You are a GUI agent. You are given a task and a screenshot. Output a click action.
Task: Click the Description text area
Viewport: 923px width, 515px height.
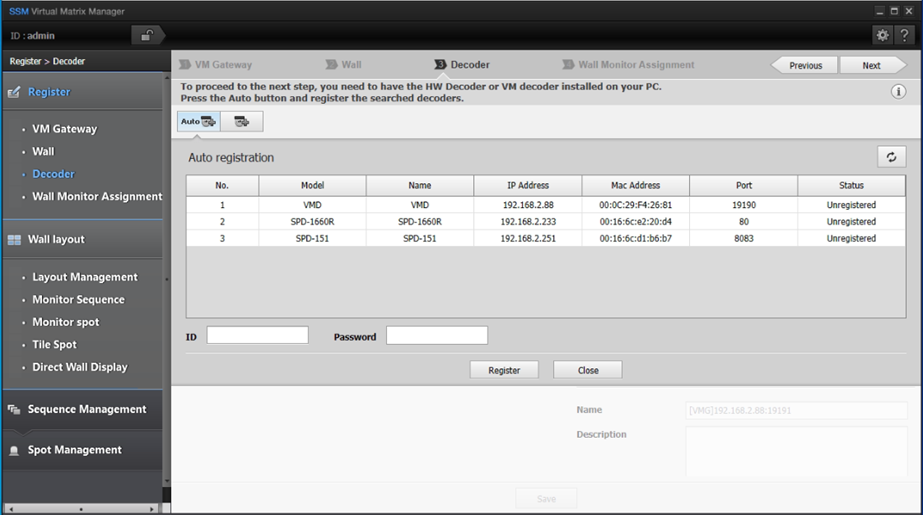[x=796, y=451]
